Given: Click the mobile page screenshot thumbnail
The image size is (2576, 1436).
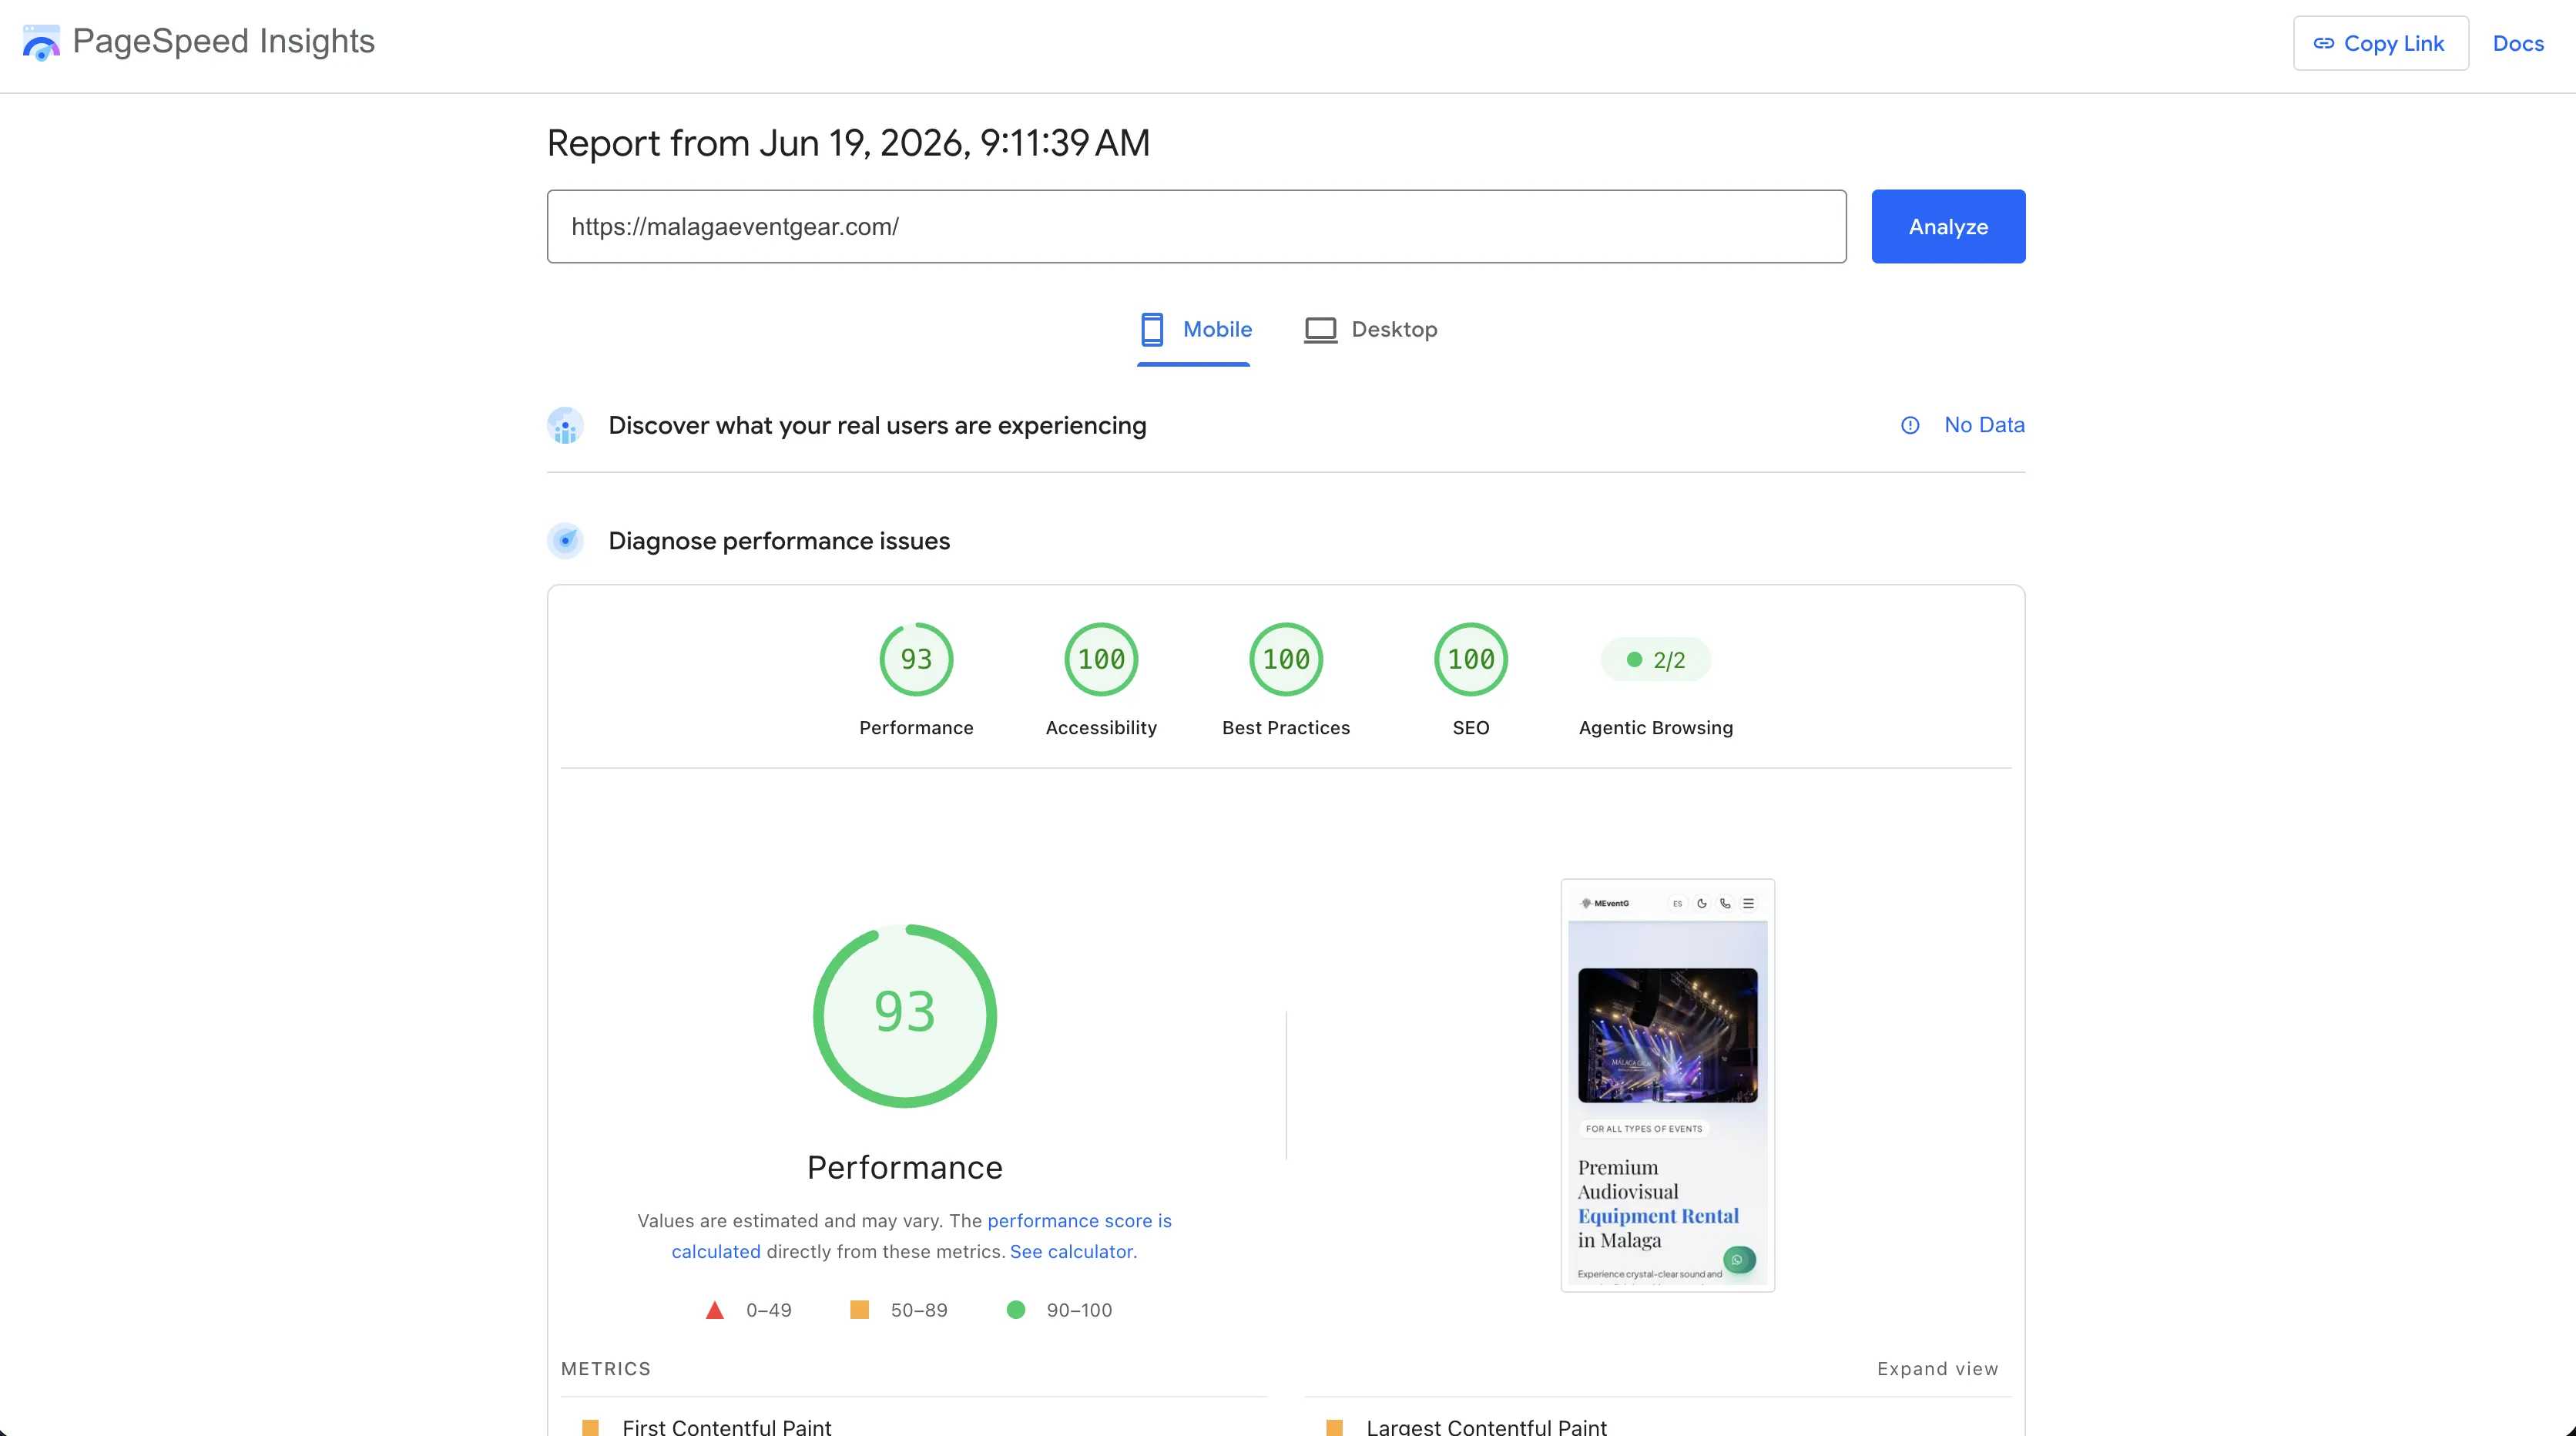Looking at the screenshot, I should [1668, 1085].
